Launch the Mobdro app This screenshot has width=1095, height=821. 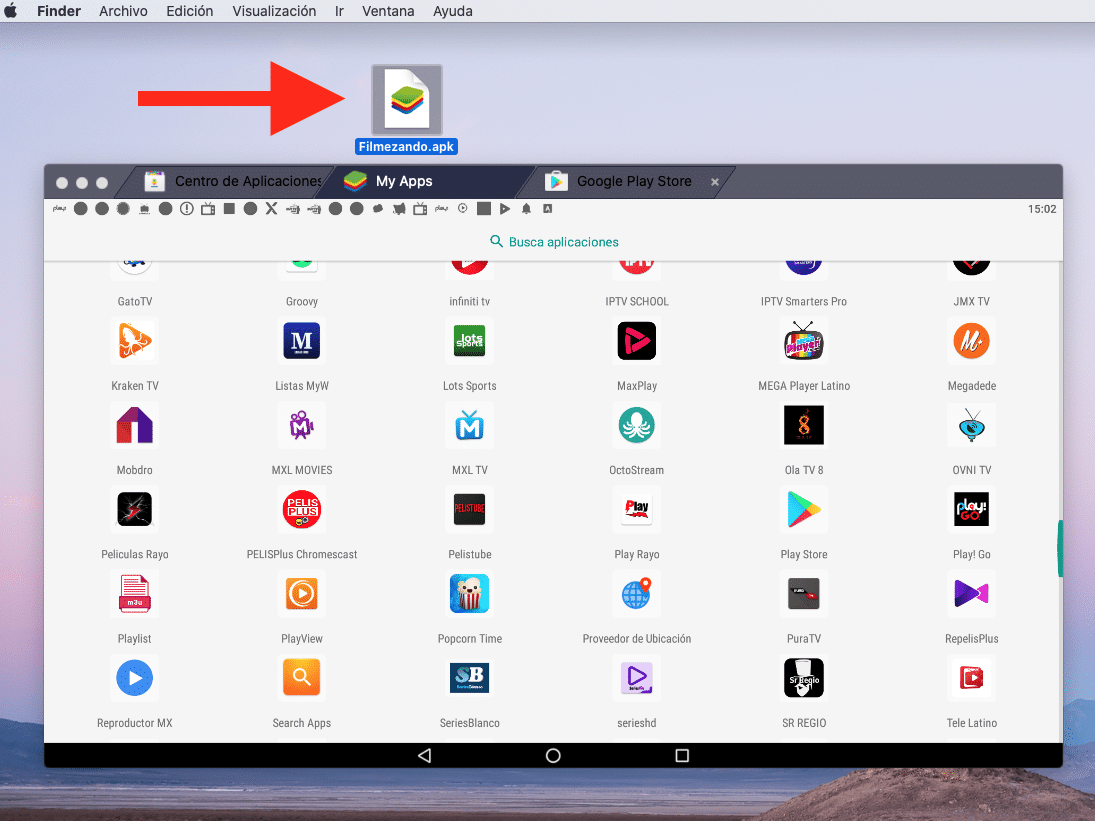point(134,425)
